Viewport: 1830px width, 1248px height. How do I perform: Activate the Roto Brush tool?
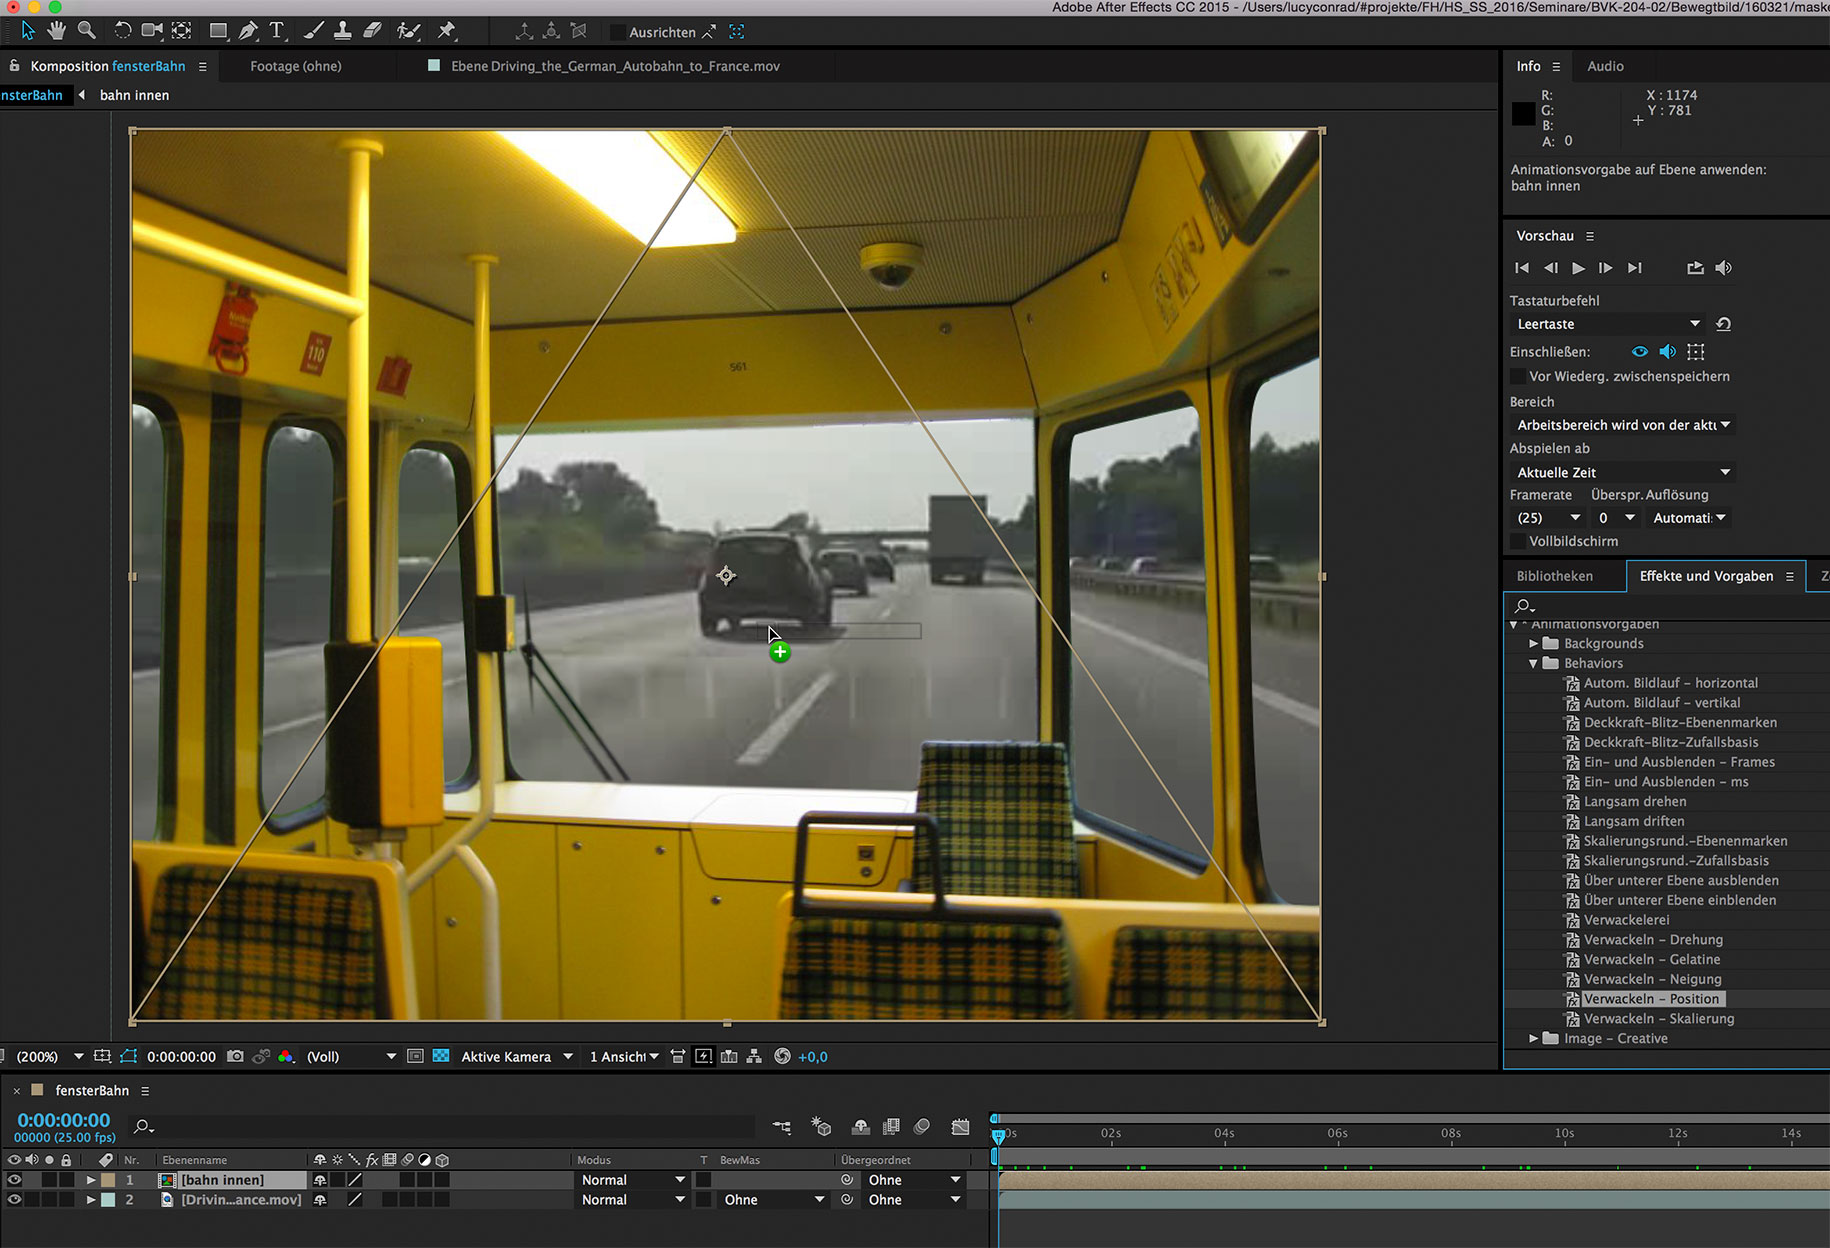pyautogui.click(x=408, y=31)
